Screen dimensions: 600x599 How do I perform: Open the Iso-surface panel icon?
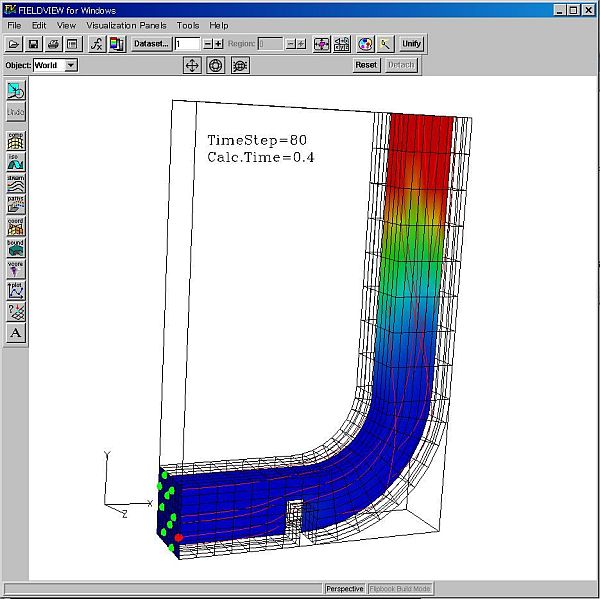[x=16, y=162]
